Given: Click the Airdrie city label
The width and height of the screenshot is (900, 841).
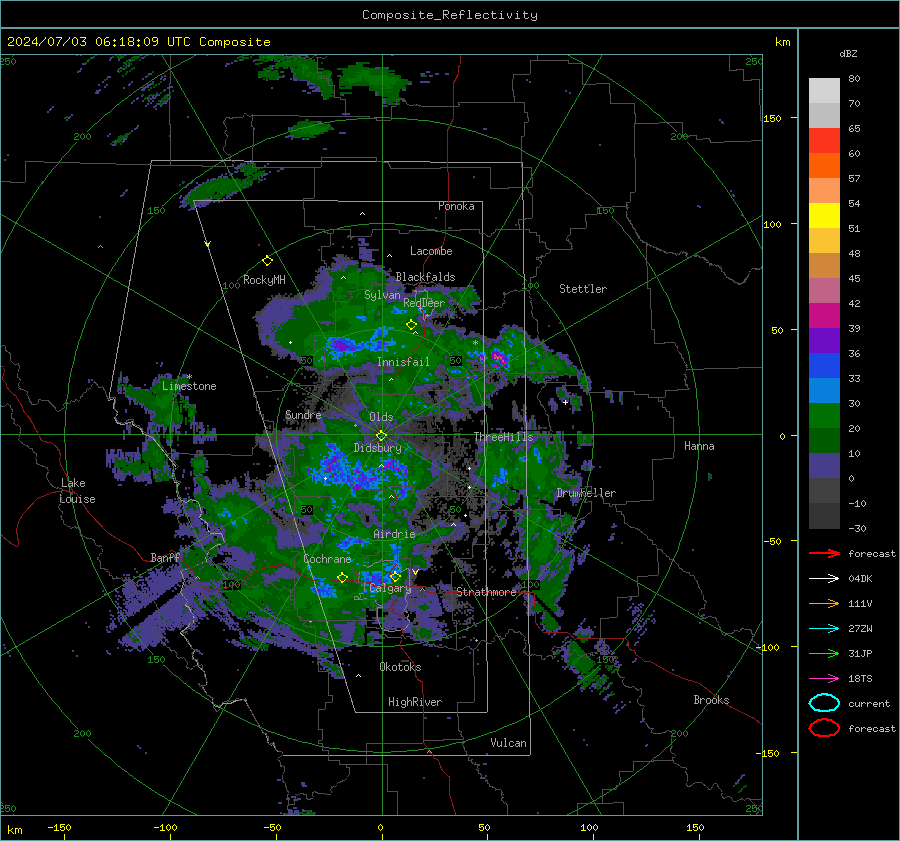Looking at the screenshot, I should [394, 534].
